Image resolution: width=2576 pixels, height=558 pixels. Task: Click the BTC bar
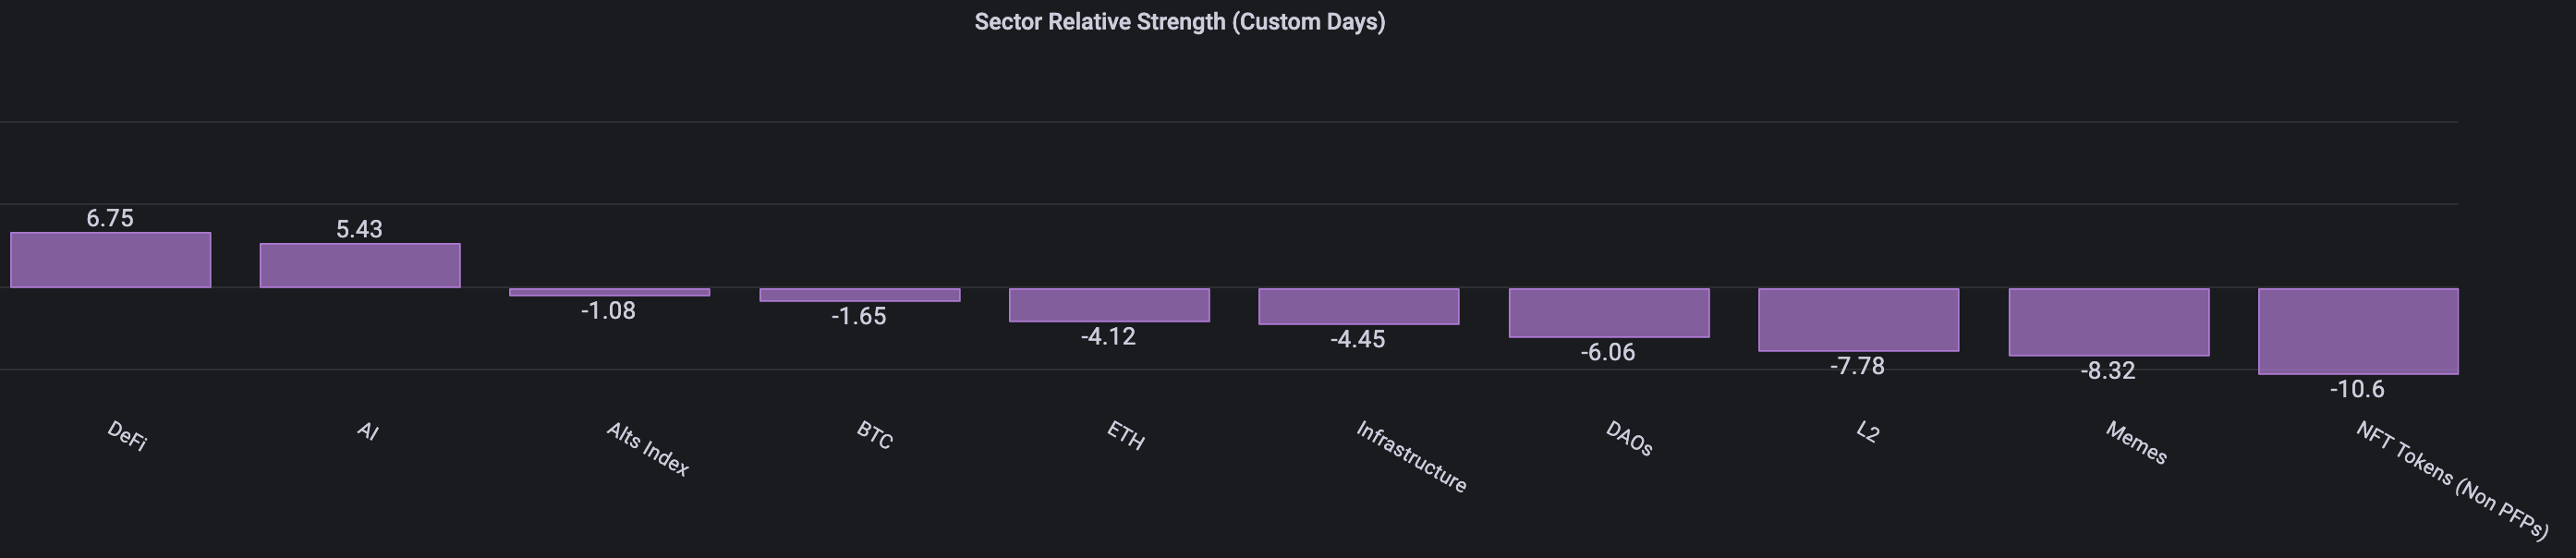point(859,295)
